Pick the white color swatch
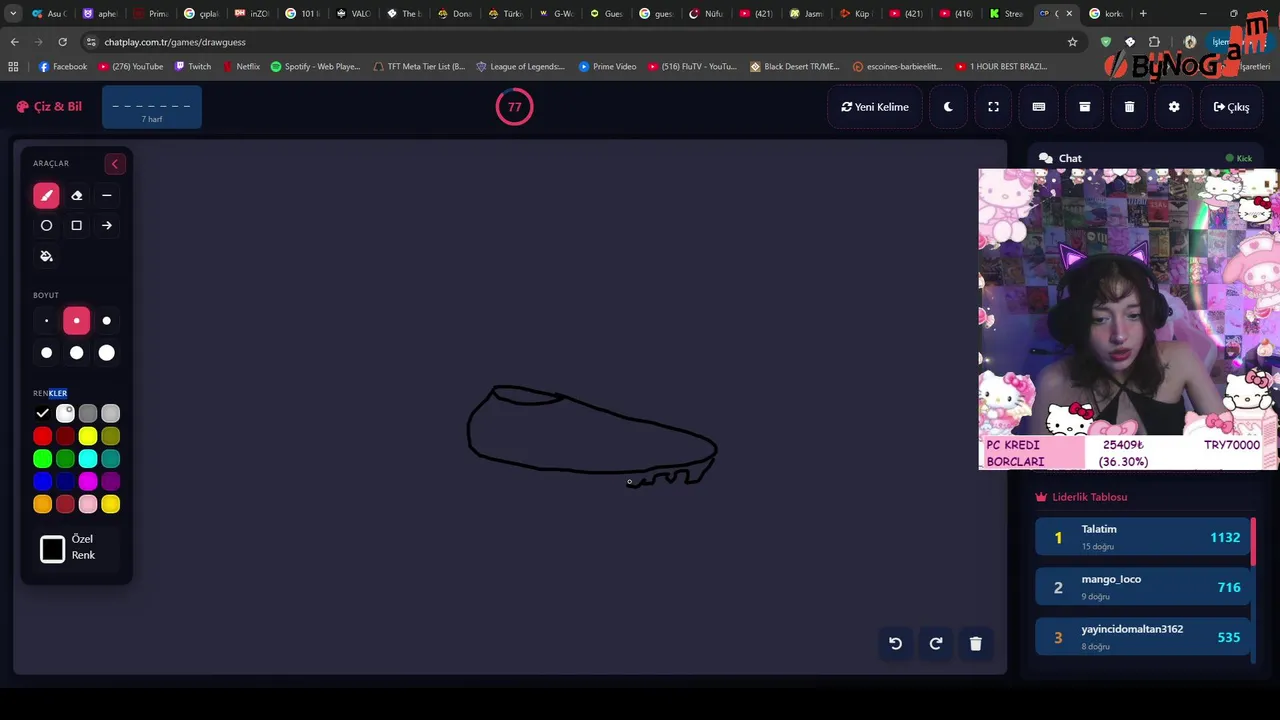The image size is (1280, 720). [65, 413]
